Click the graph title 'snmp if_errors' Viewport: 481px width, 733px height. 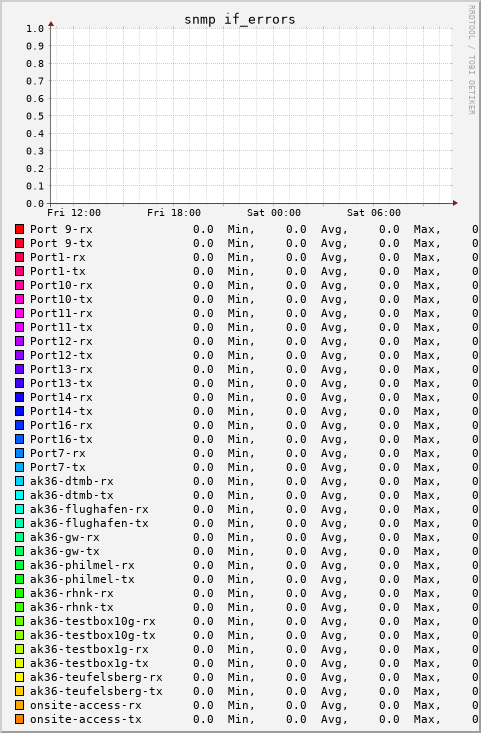(x=240, y=20)
